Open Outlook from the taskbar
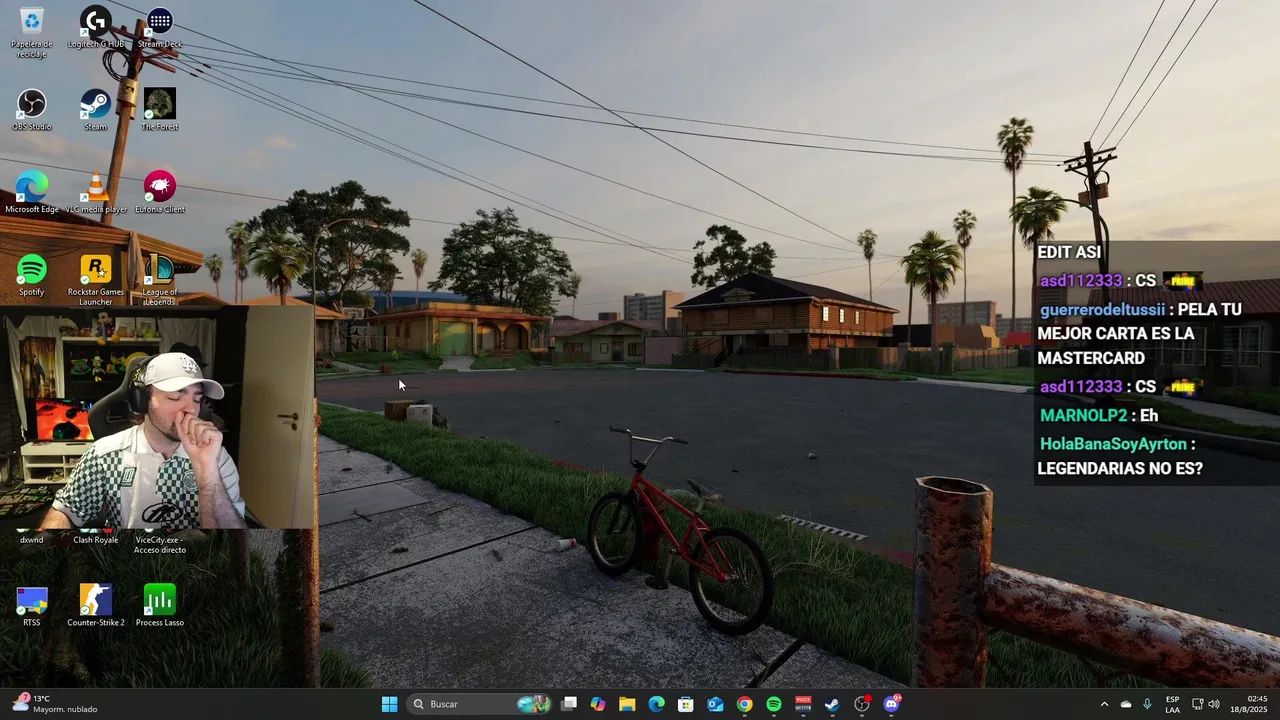 [x=715, y=704]
